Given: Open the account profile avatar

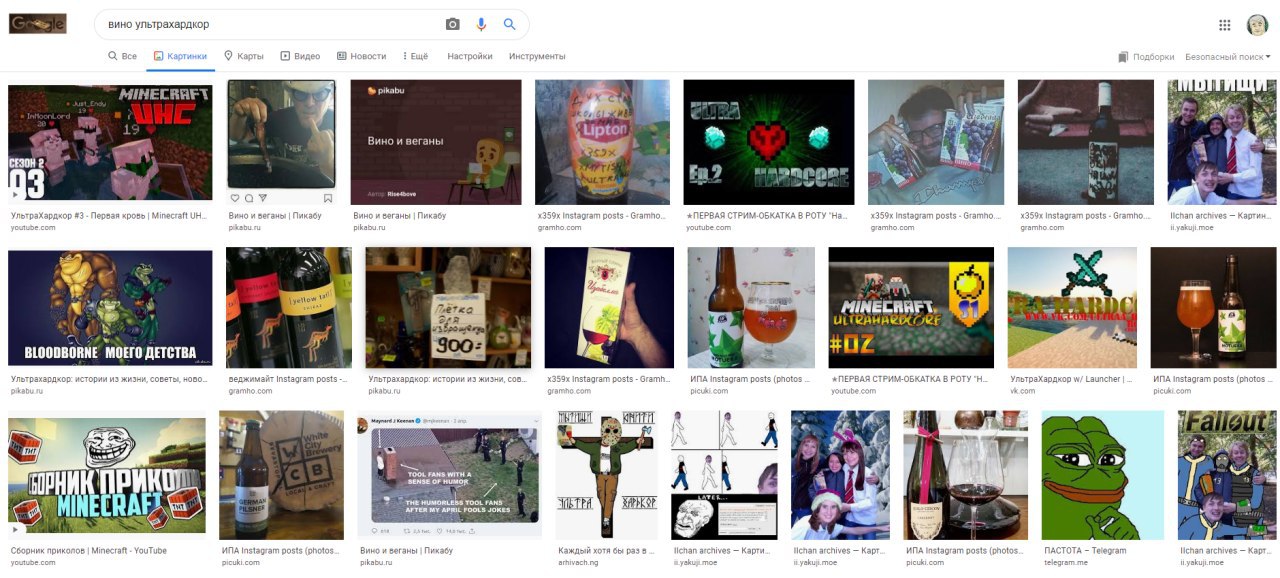Looking at the screenshot, I should 1257,25.
